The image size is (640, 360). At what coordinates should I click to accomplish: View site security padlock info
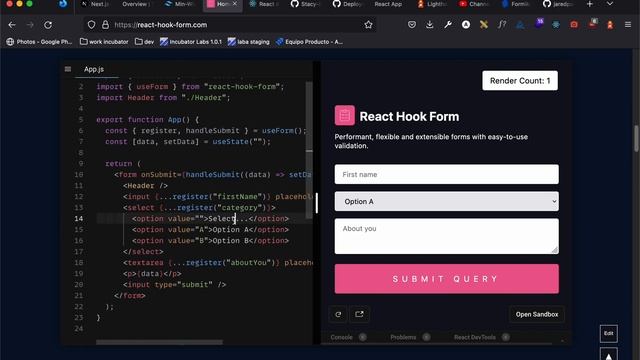[105, 25]
